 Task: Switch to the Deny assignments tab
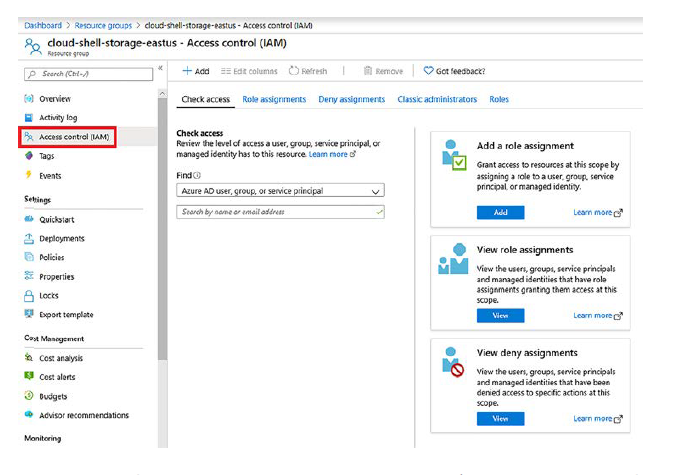coord(351,100)
